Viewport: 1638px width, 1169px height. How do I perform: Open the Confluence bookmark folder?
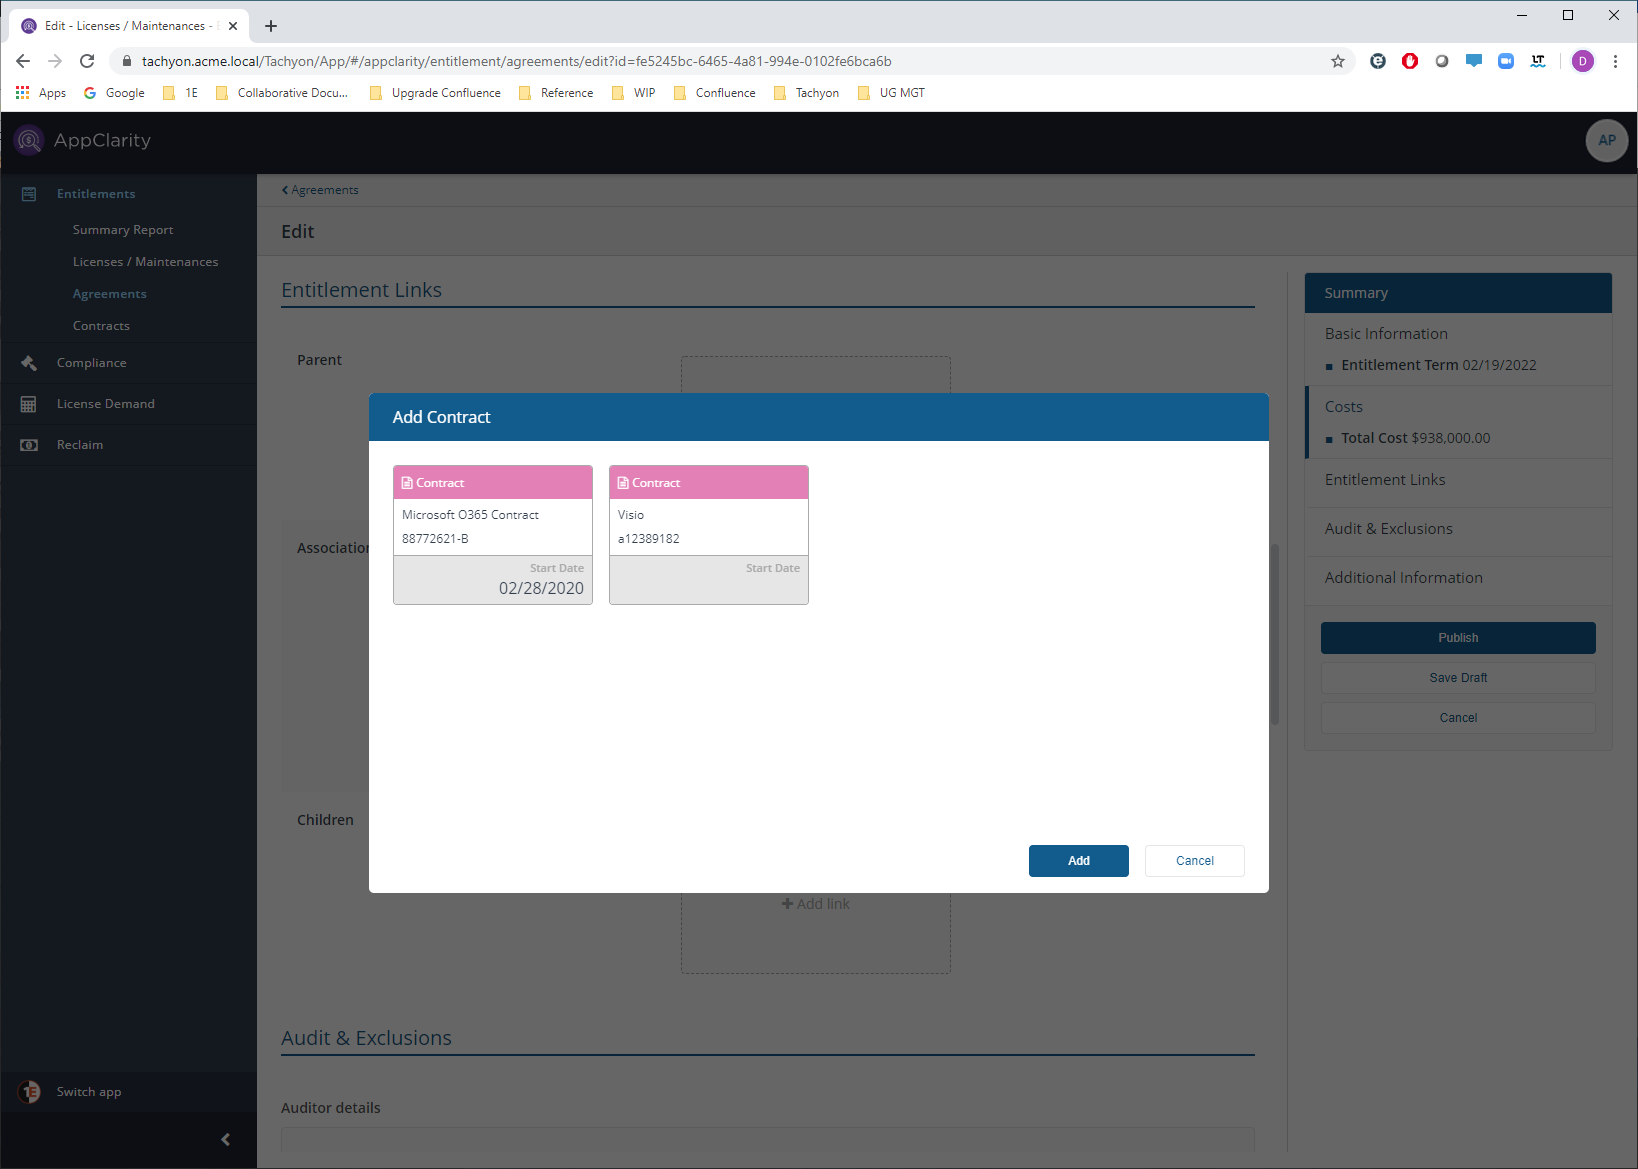(715, 93)
